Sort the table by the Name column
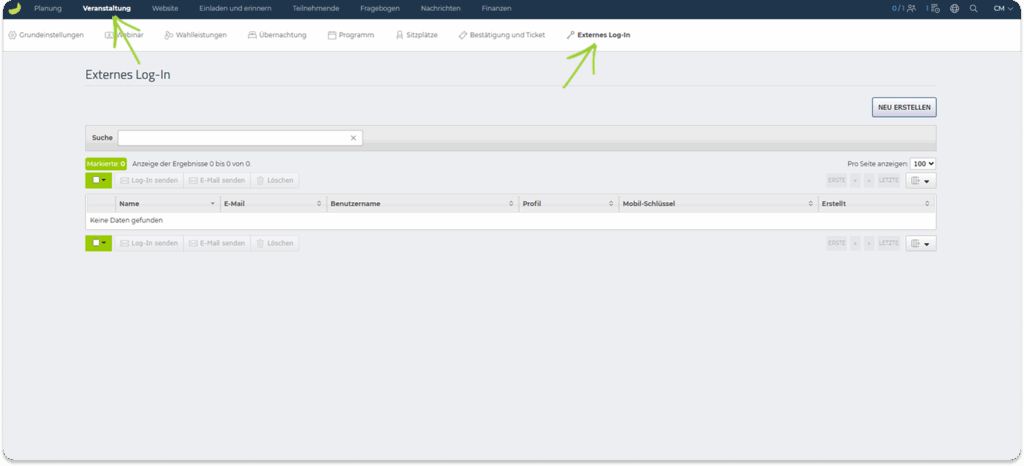Screen dimensions: 1024x466 165,203
